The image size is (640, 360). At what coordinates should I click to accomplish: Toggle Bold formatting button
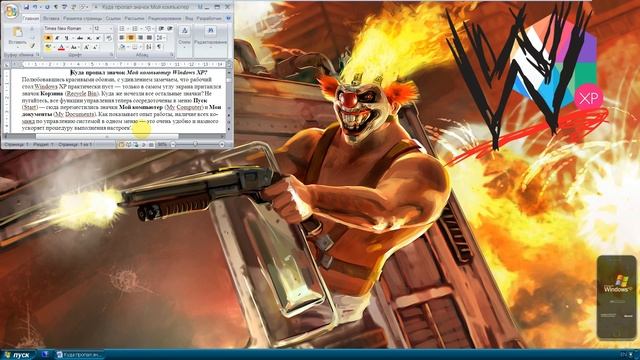point(48,38)
